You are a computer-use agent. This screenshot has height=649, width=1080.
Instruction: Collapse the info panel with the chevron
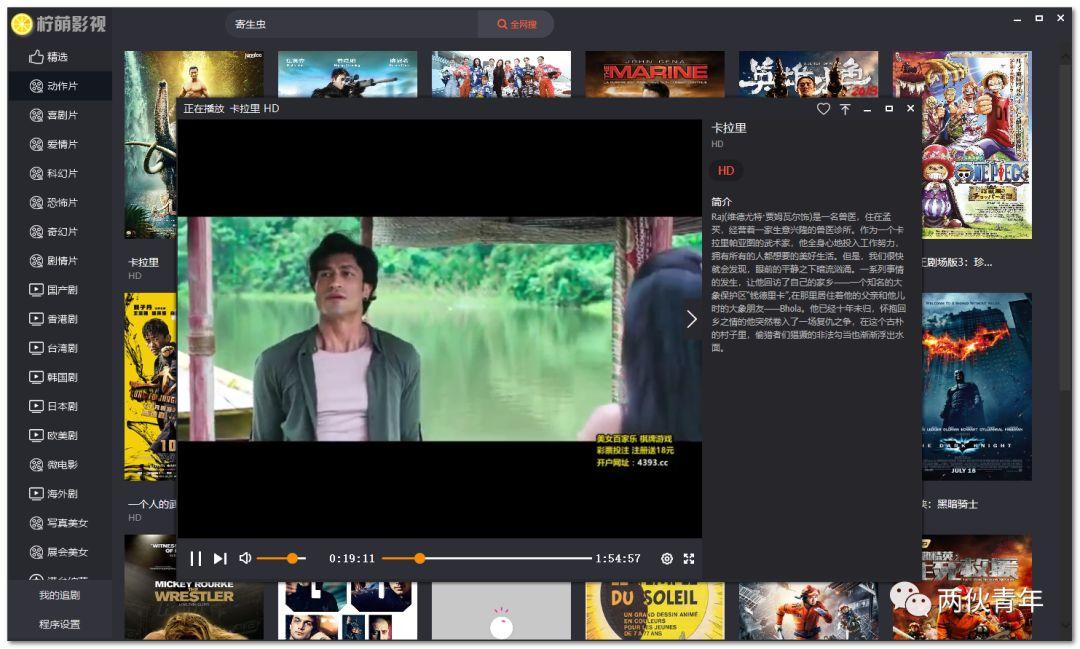(692, 319)
